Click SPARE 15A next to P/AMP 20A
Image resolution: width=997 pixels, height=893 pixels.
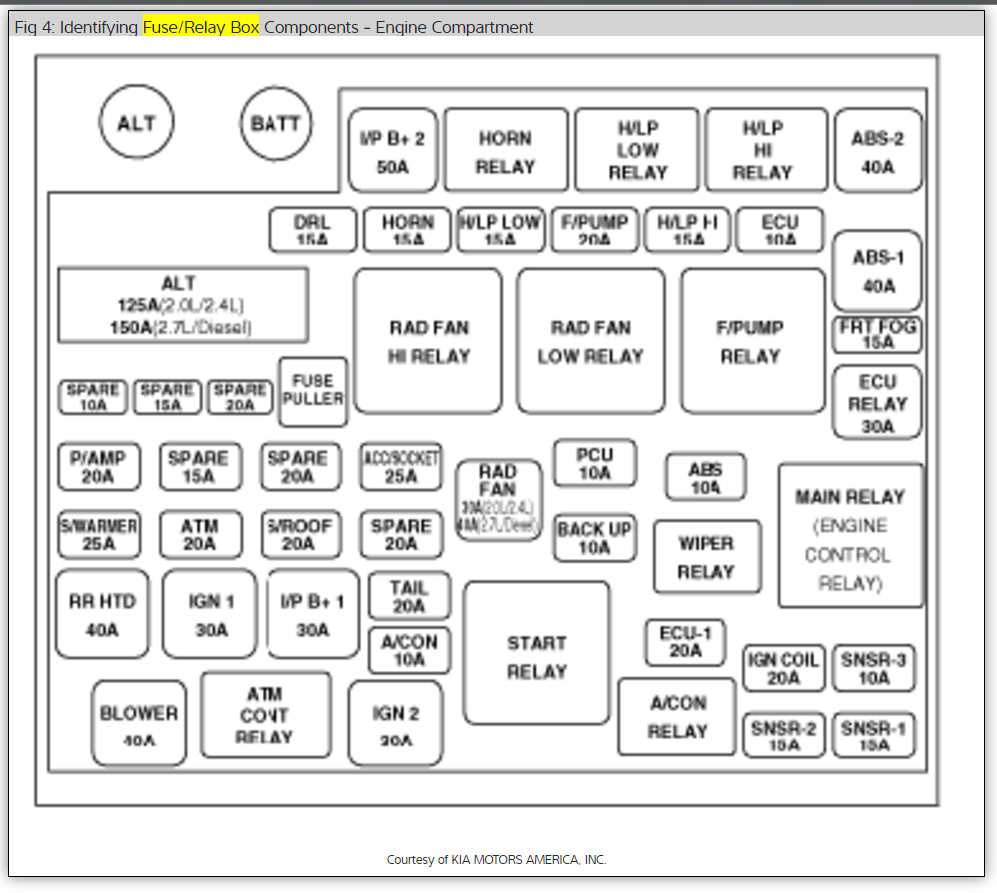click(x=200, y=467)
